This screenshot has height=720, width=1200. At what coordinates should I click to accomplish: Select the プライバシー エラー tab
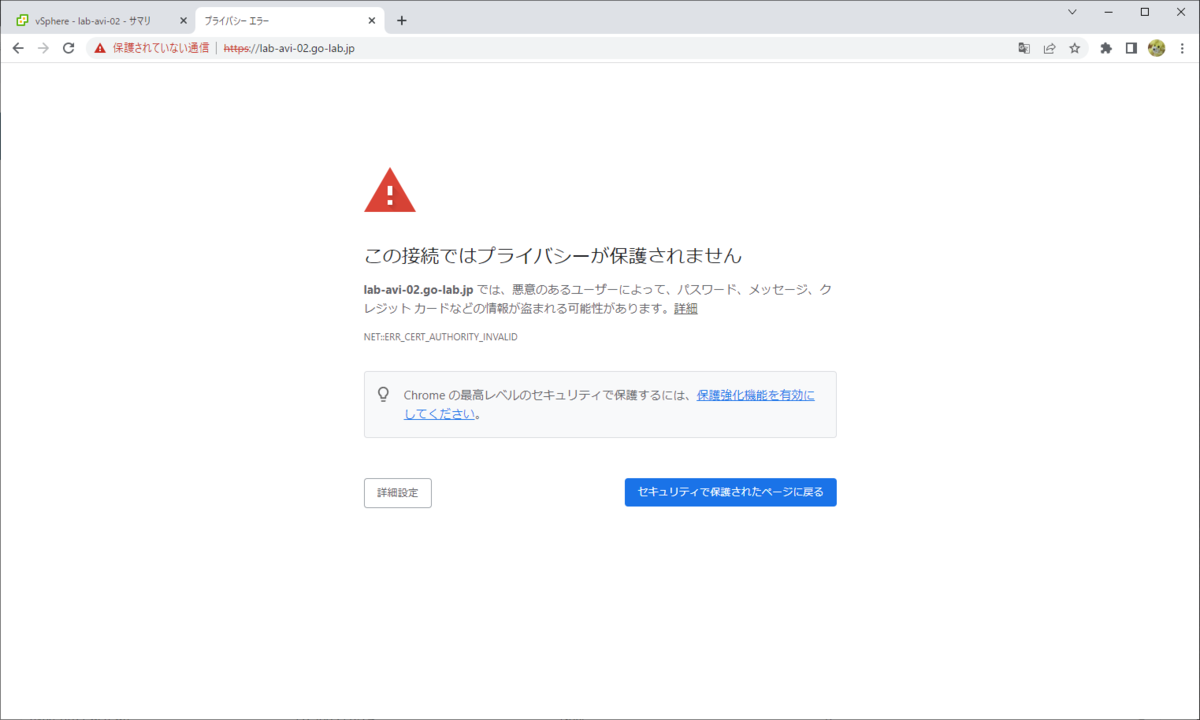[x=288, y=20]
